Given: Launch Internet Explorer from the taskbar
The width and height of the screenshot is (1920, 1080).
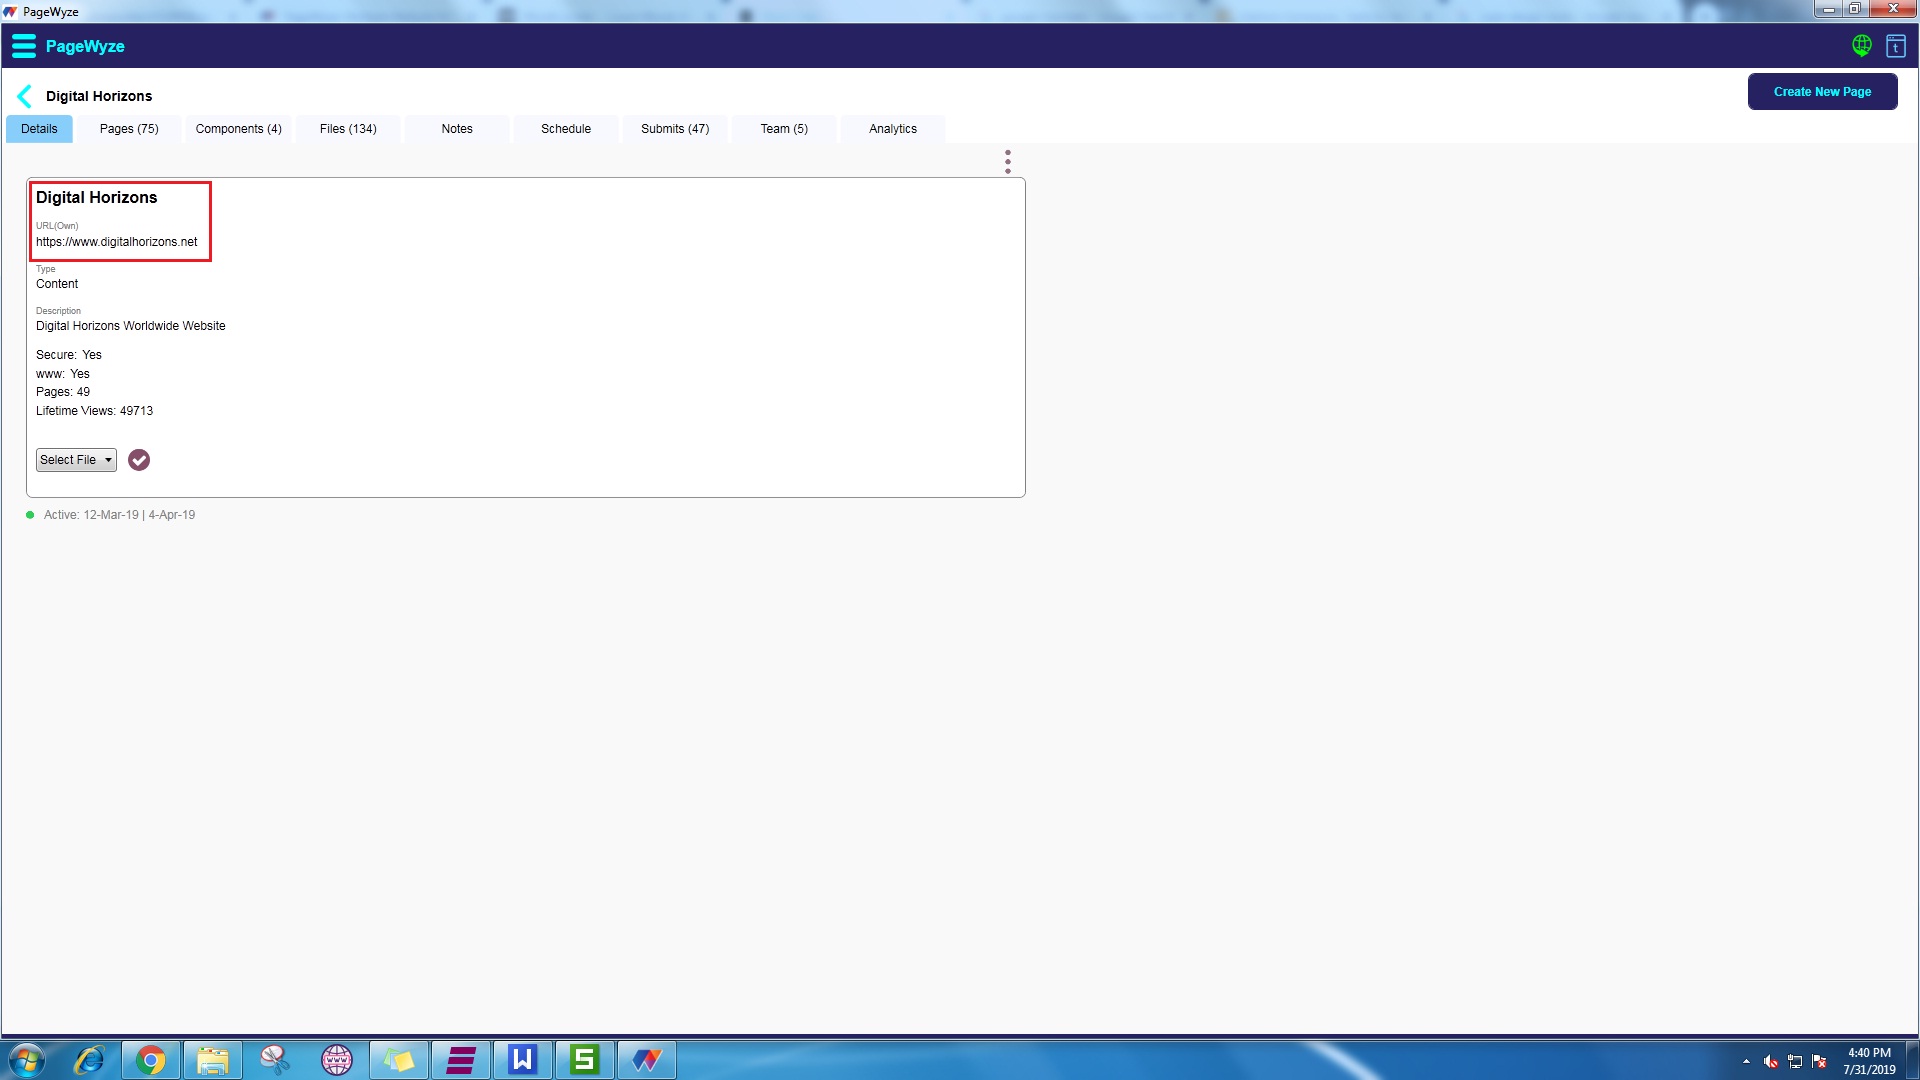Looking at the screenshot, I should tap(89, 1060).
